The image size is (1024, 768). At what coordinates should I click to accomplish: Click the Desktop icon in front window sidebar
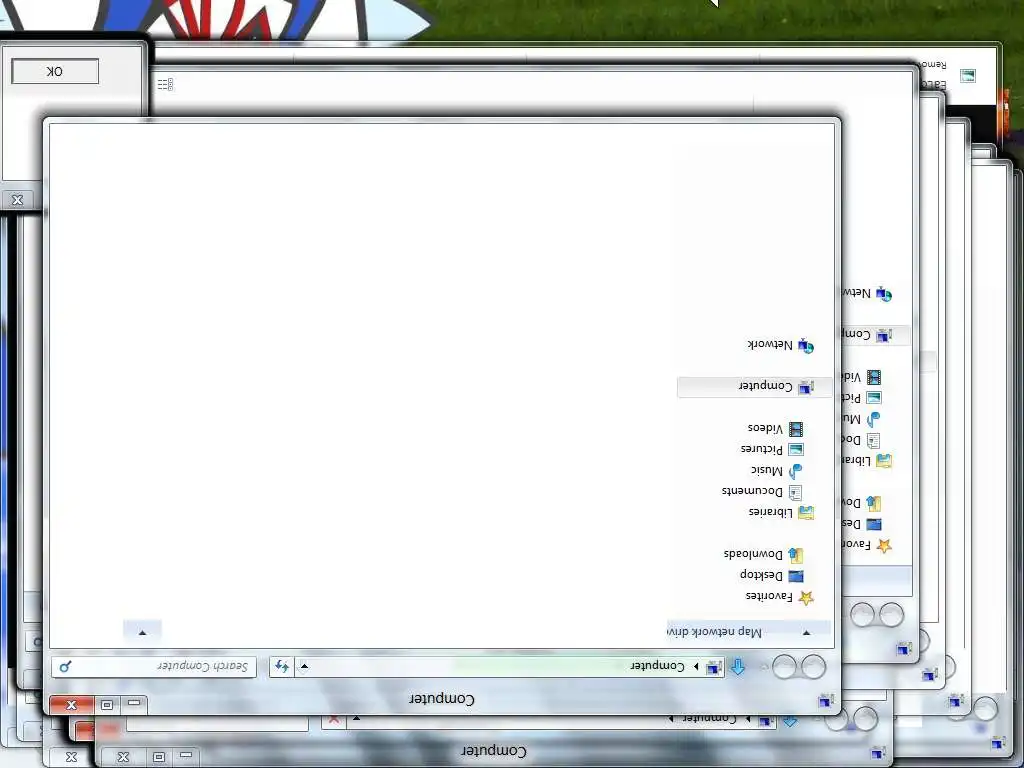click(795, 575)
